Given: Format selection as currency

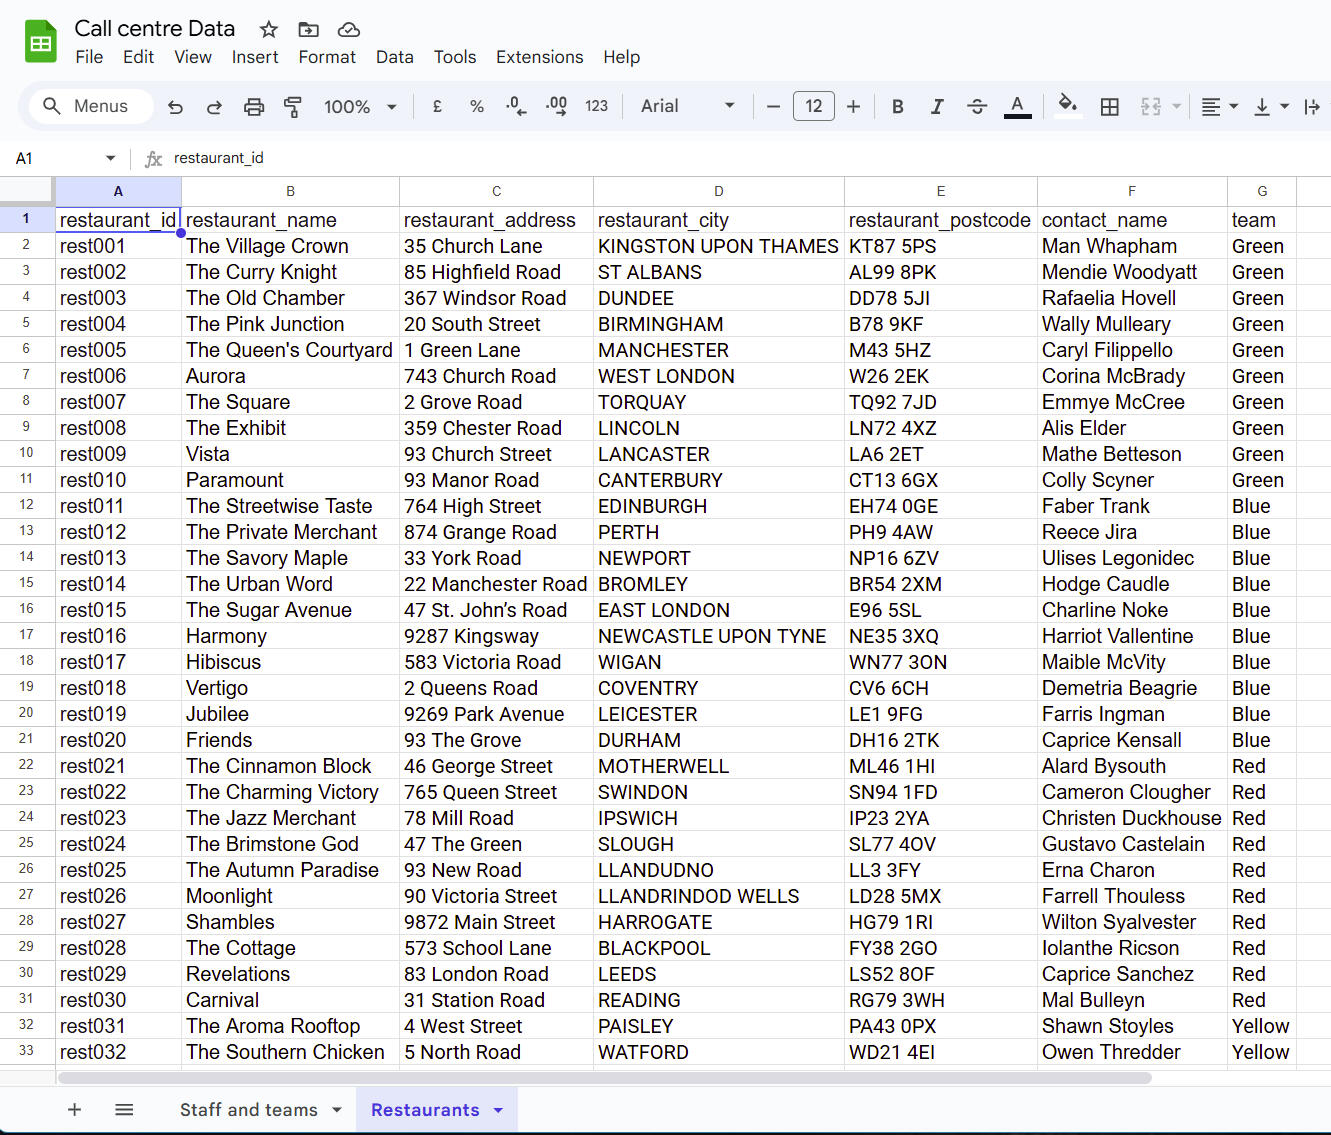Looking at the screenshot, I should tap(437, 106).
